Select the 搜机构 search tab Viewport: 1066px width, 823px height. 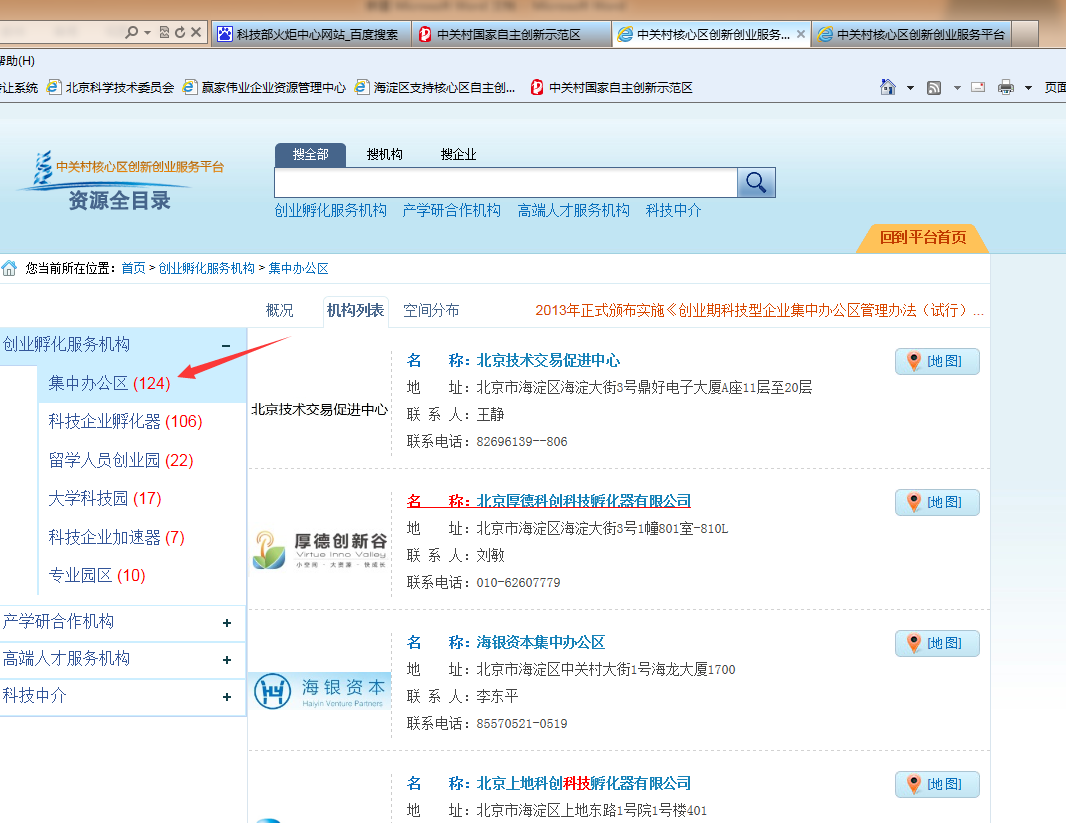click(x=385, y=155)
